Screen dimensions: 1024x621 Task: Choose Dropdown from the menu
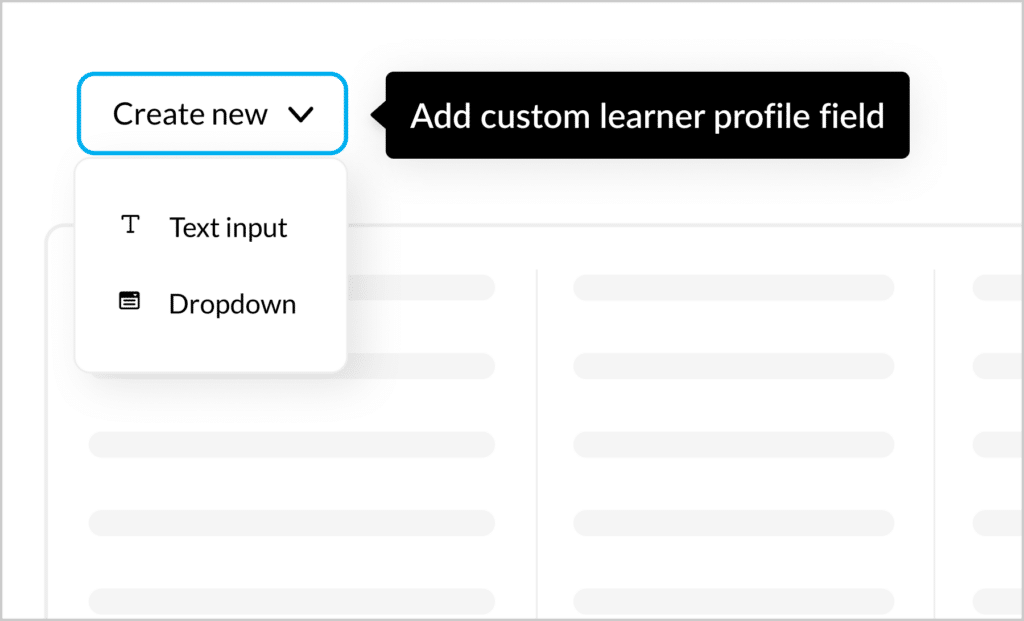pos(232,303)
